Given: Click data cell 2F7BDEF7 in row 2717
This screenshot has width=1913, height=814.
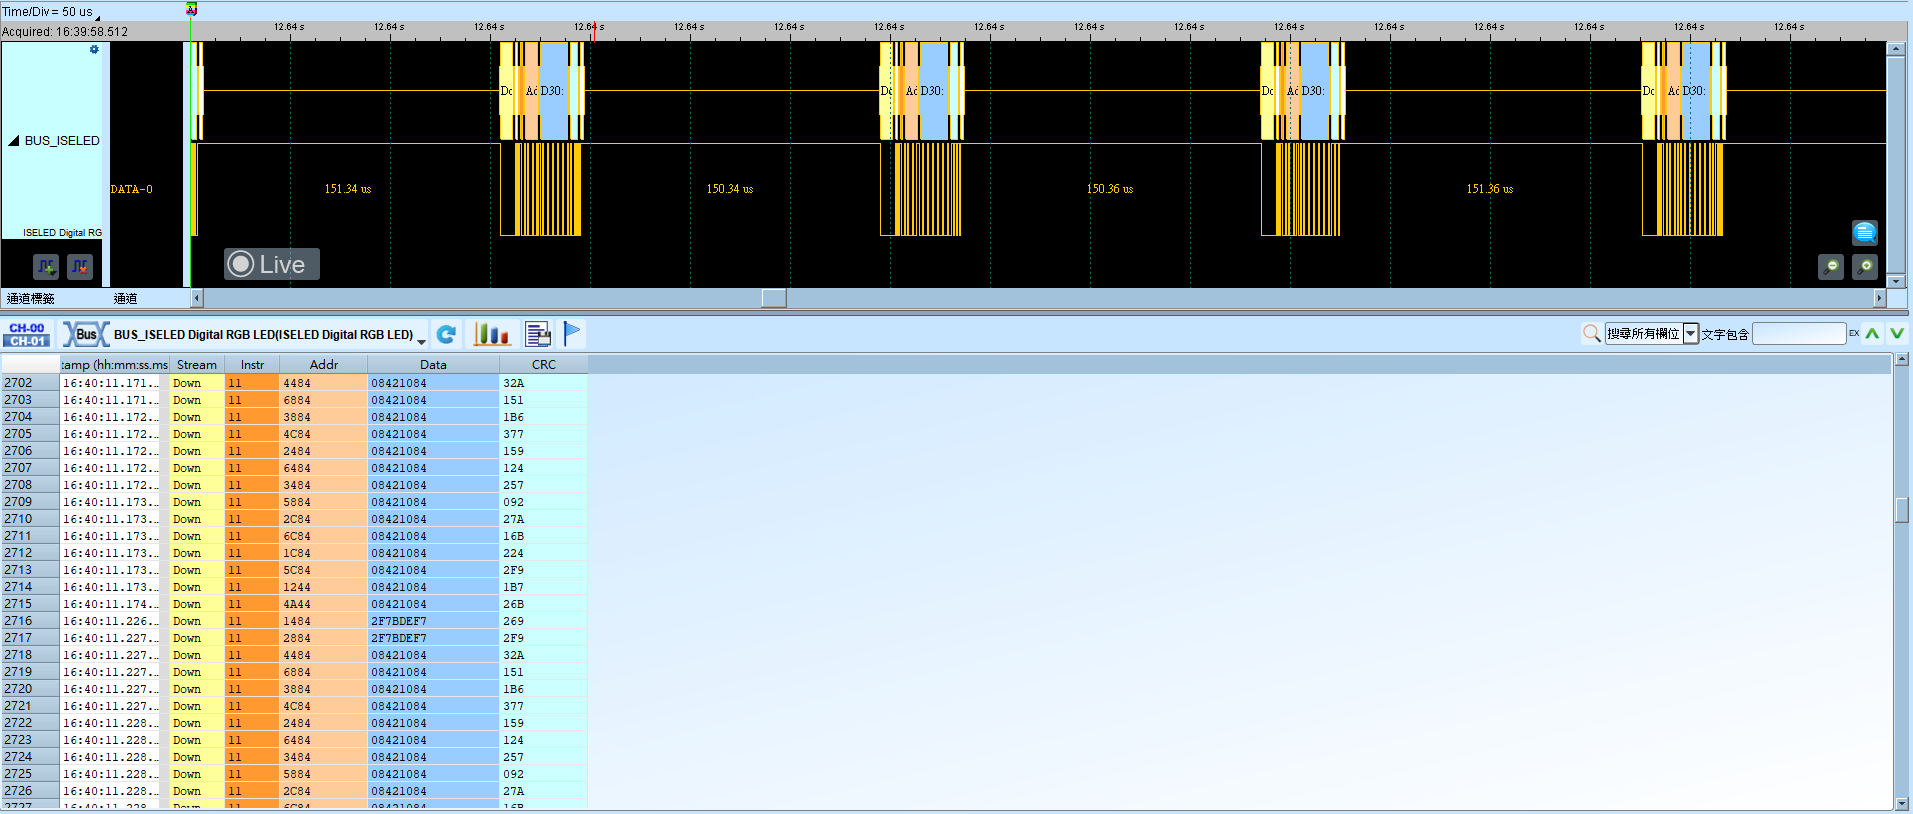Looking at the screenshot, I should tap(433, 638).
